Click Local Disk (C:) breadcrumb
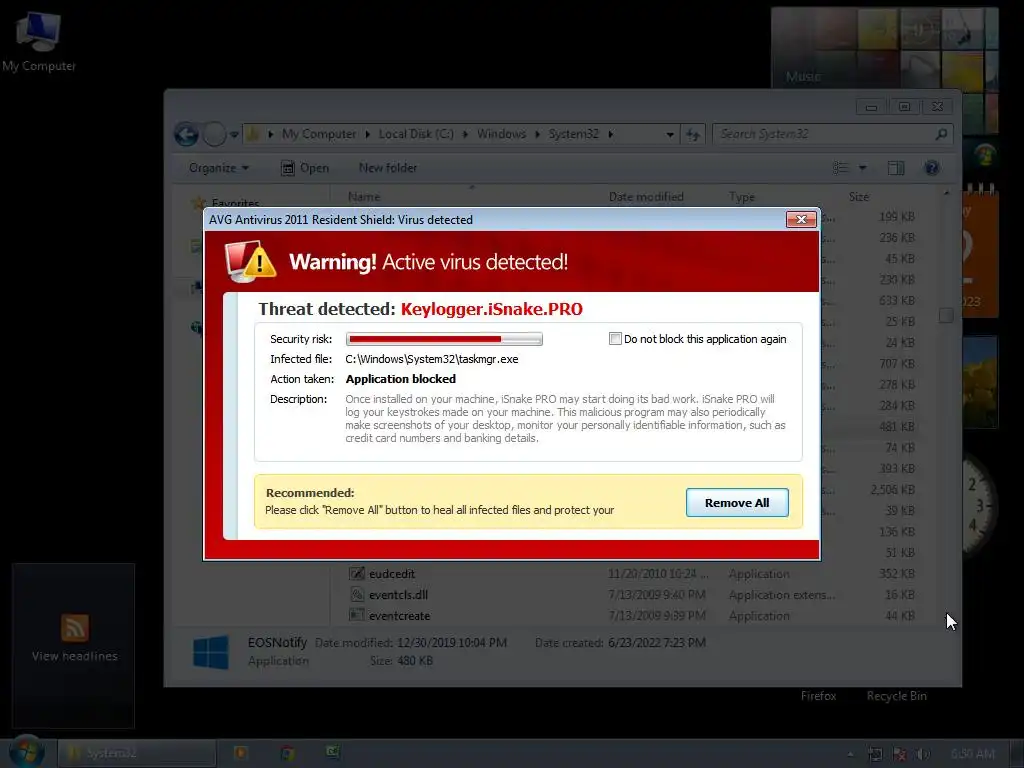Viewport: 1024px width, 768px height. tap(416, 134)
